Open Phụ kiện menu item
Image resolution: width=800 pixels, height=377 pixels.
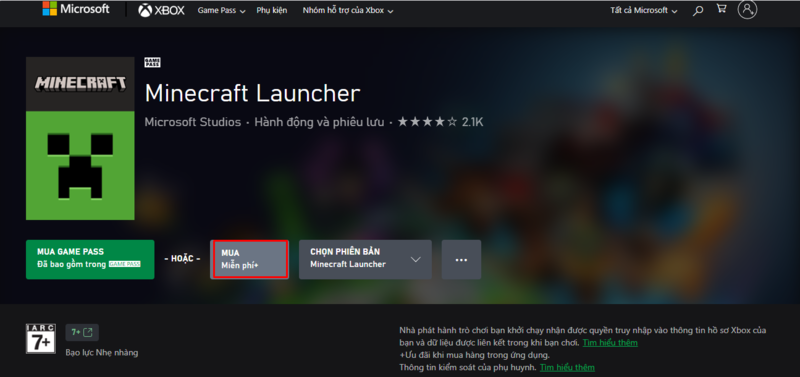point(272,10)
